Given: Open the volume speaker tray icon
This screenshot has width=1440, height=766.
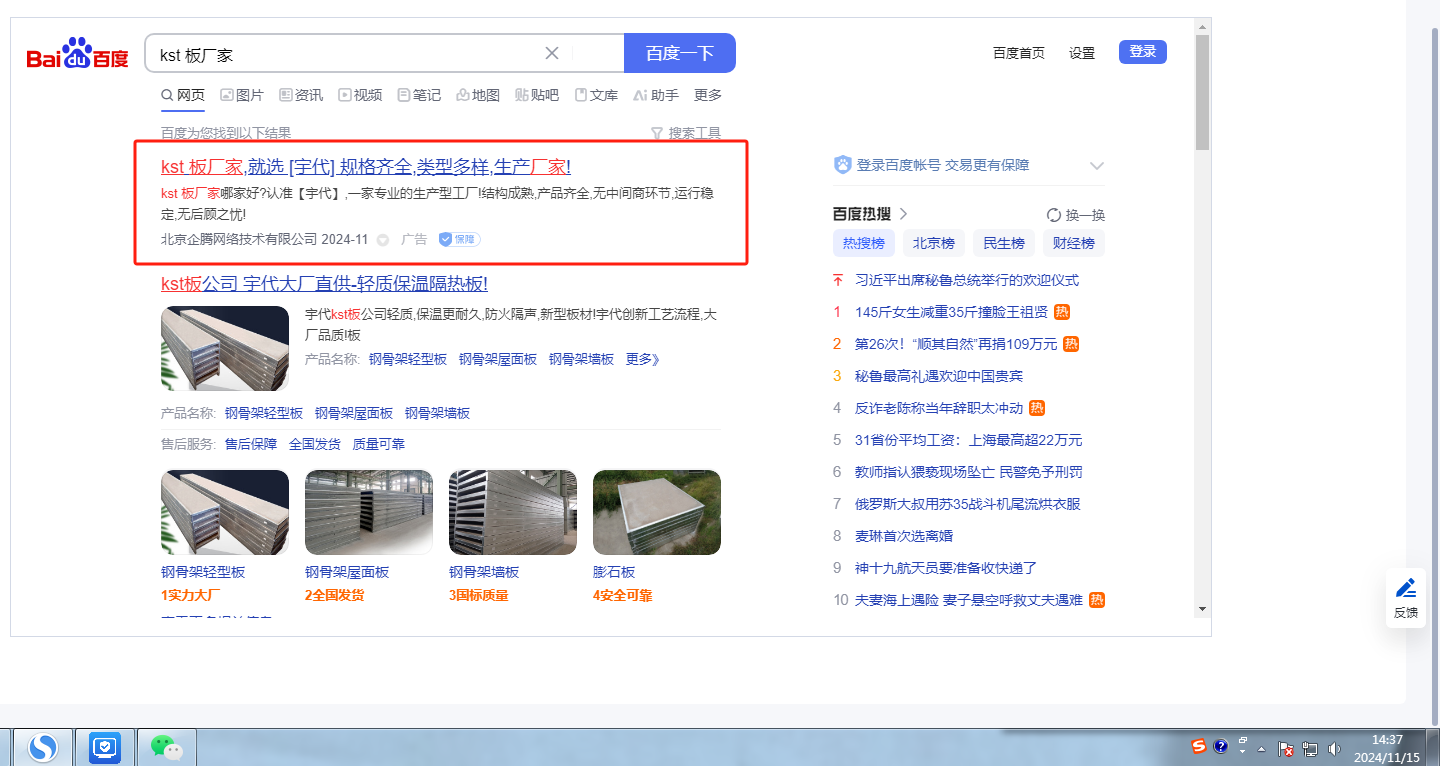Looking at the screenshot, I should pos(1334,748).
